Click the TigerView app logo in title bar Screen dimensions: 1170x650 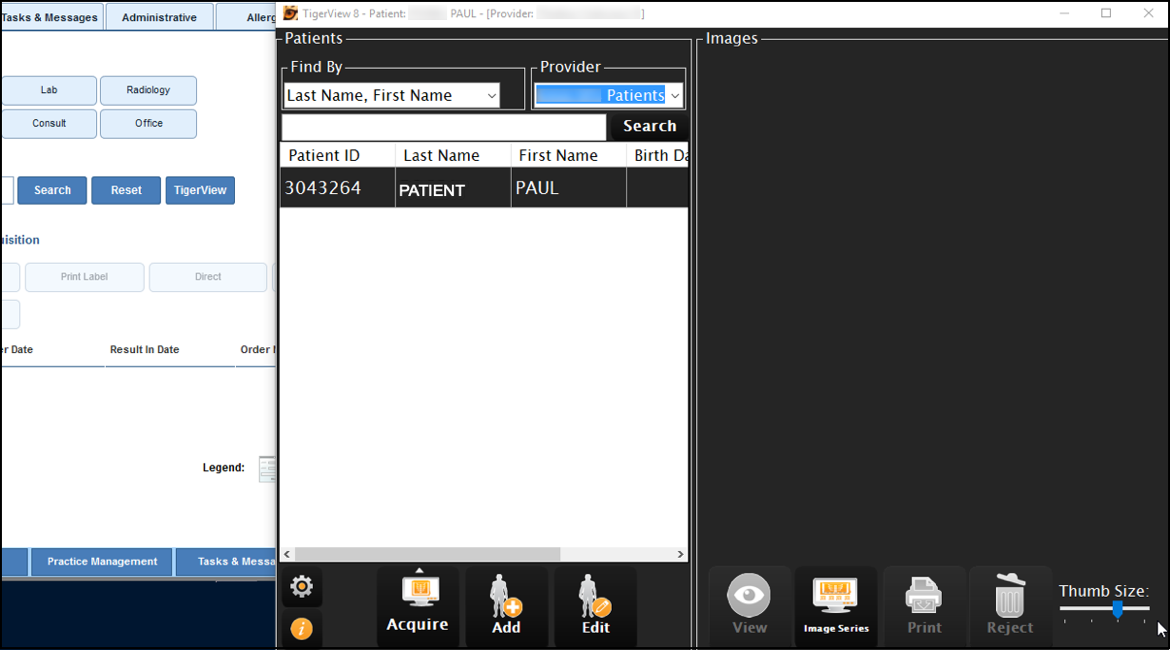(x=290, y=13)
